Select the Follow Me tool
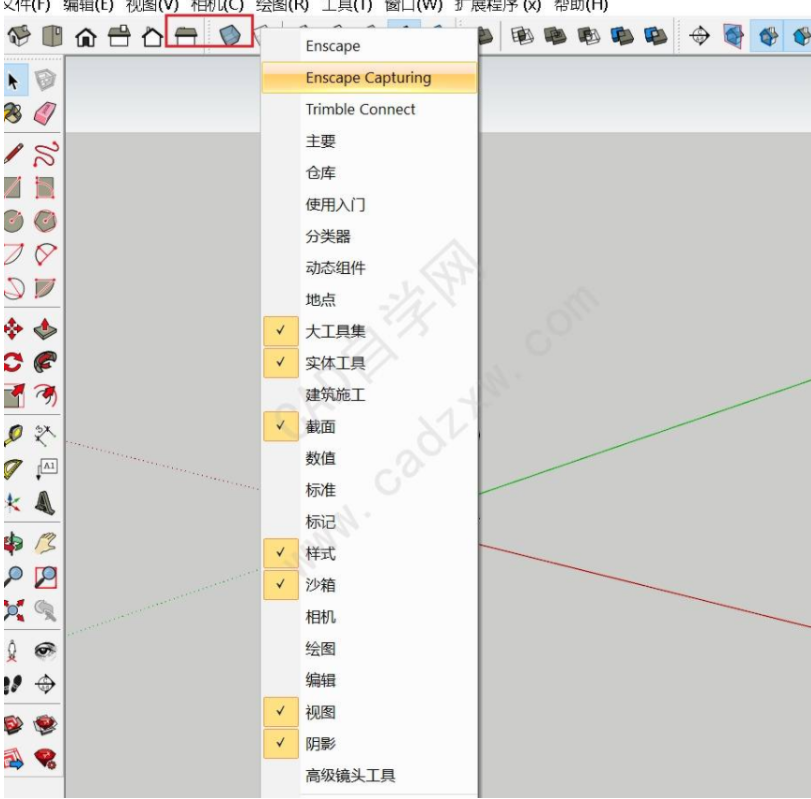811x799 pixels. 45,362
